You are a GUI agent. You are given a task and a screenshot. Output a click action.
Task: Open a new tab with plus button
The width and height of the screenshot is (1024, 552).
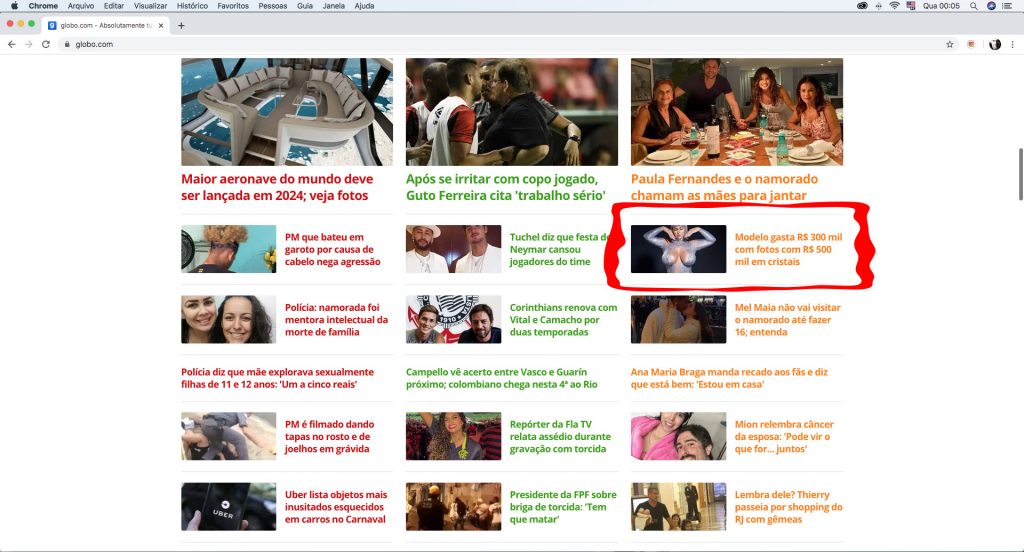point(181,25)
